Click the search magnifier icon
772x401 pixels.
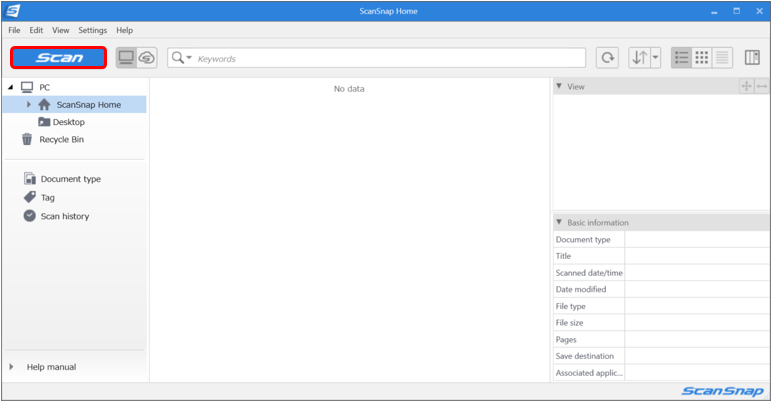178,58
